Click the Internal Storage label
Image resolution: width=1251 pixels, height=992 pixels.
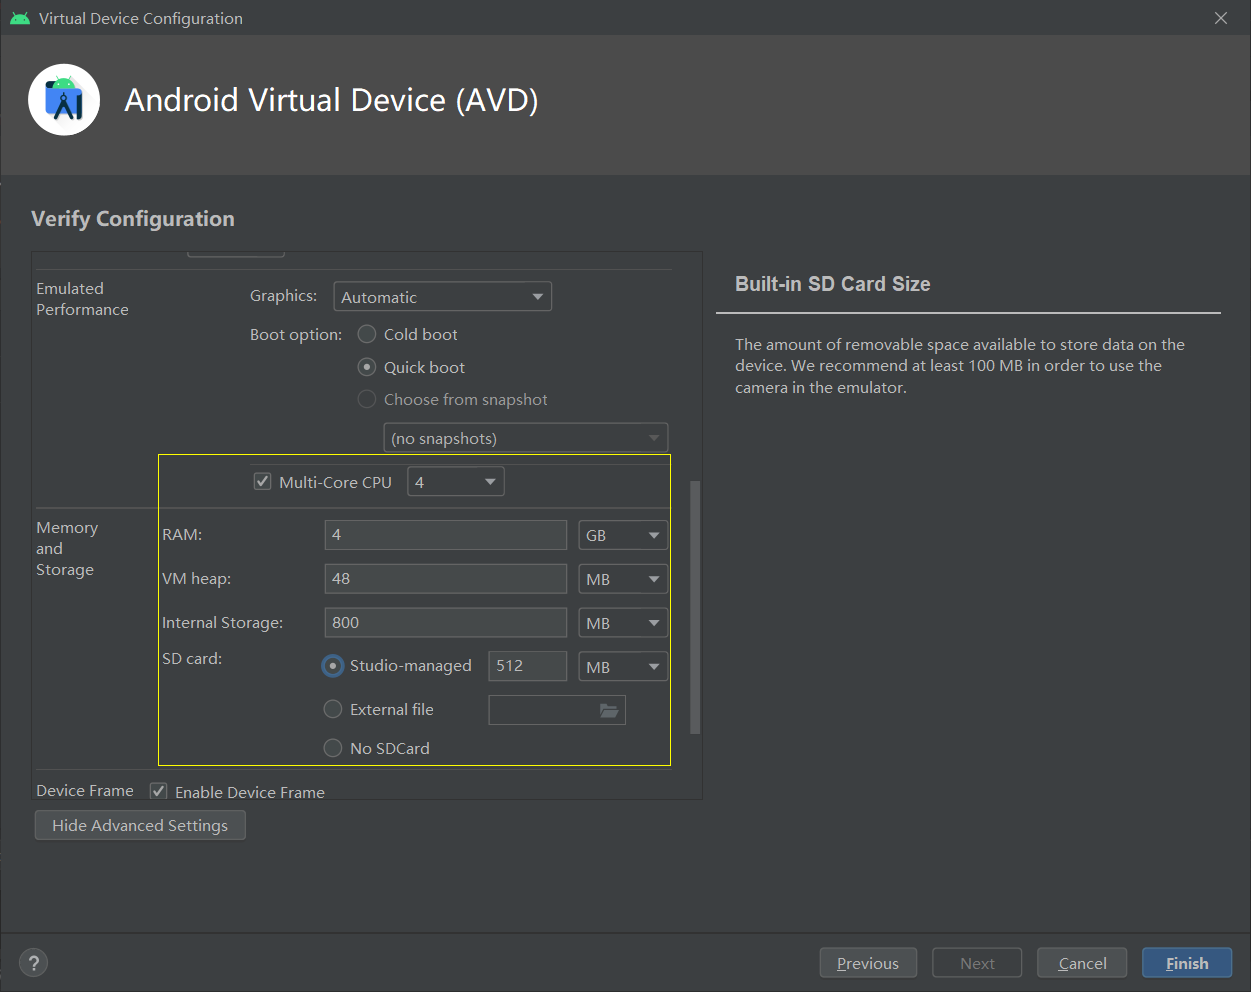(x=222, y=623)
